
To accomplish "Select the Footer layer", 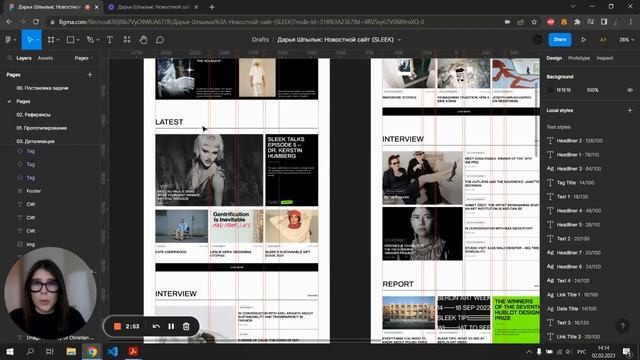I will [33, 191].
